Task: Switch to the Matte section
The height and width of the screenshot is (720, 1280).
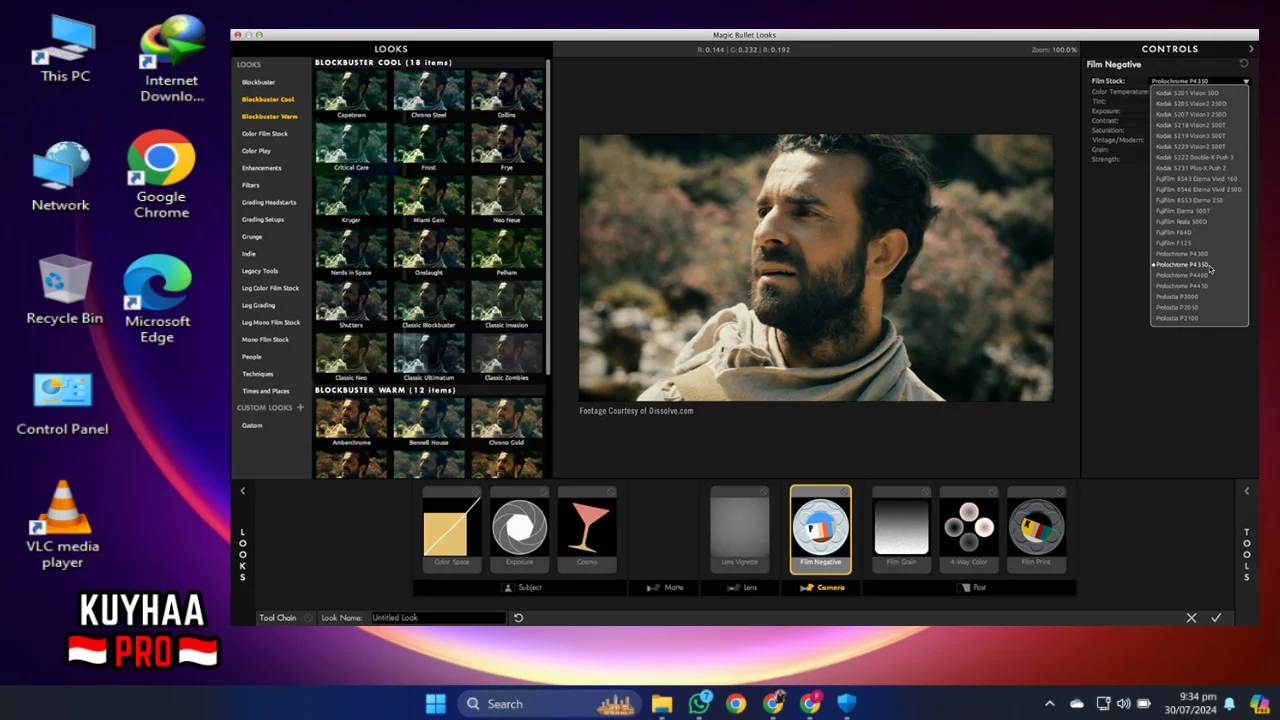Action: pyautogui.click(x=666, y=588)
